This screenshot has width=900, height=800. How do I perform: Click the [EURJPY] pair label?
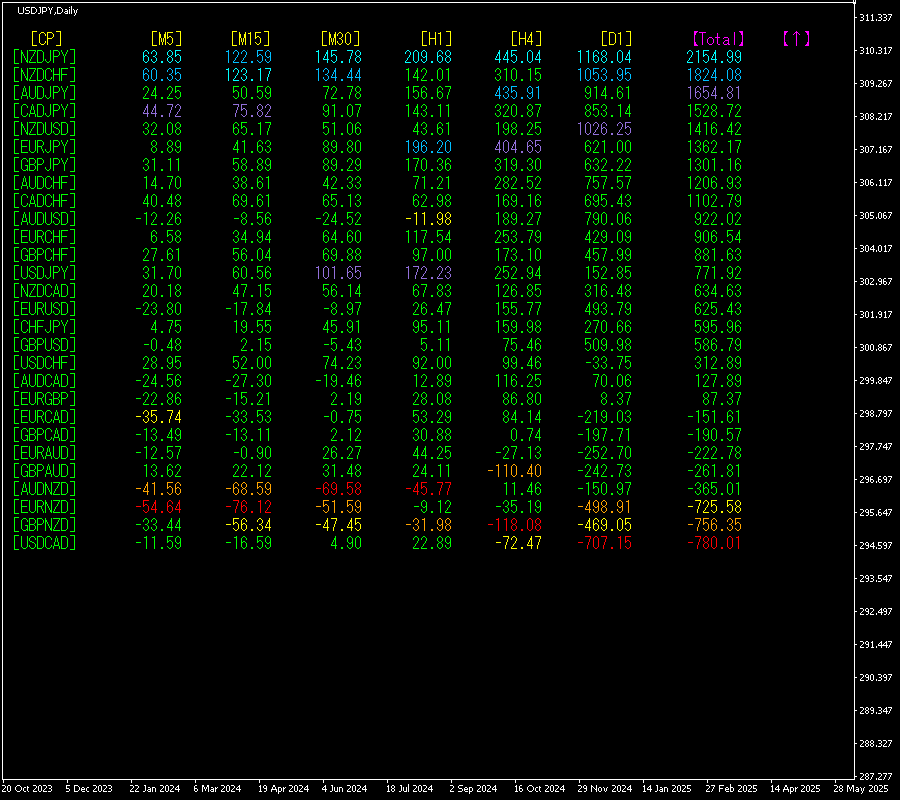click(x=44, y=147)
